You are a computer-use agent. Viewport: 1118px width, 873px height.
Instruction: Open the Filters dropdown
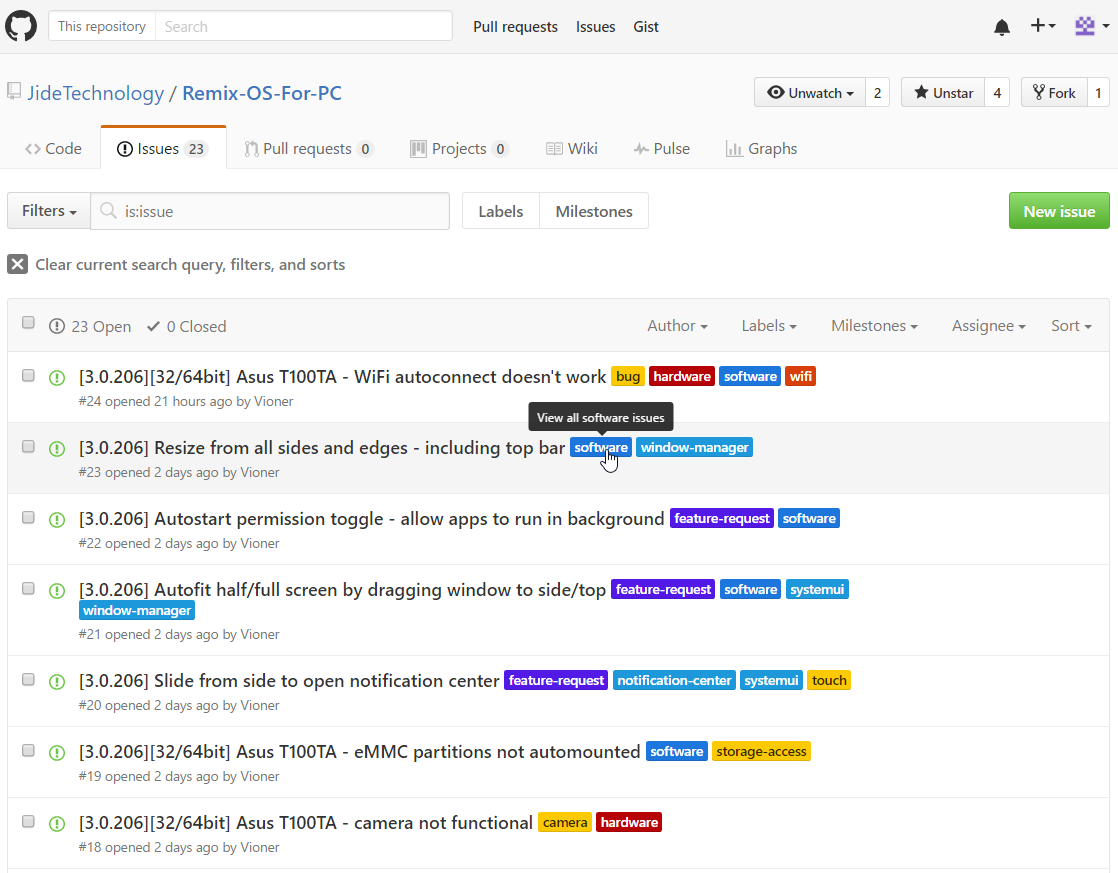49,211
